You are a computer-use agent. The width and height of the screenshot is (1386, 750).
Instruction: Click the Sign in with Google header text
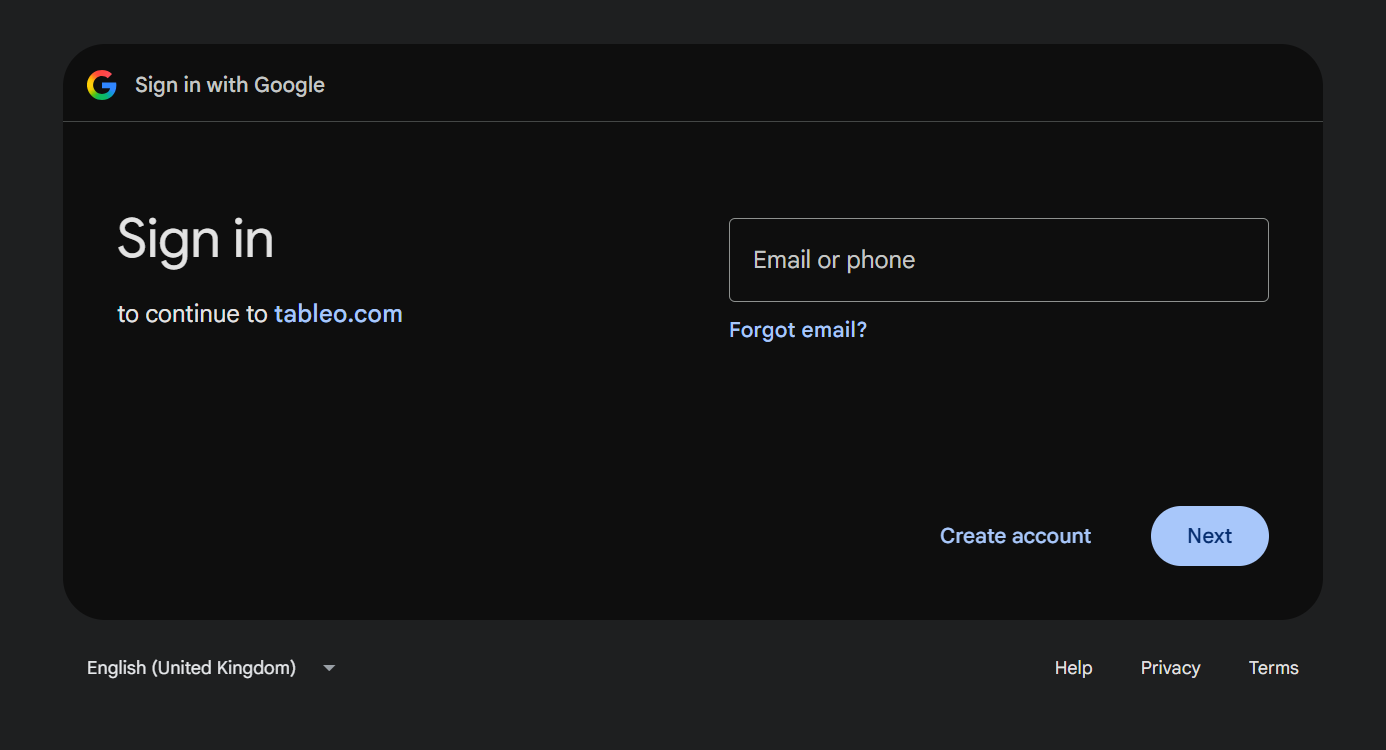click(230, 85)
